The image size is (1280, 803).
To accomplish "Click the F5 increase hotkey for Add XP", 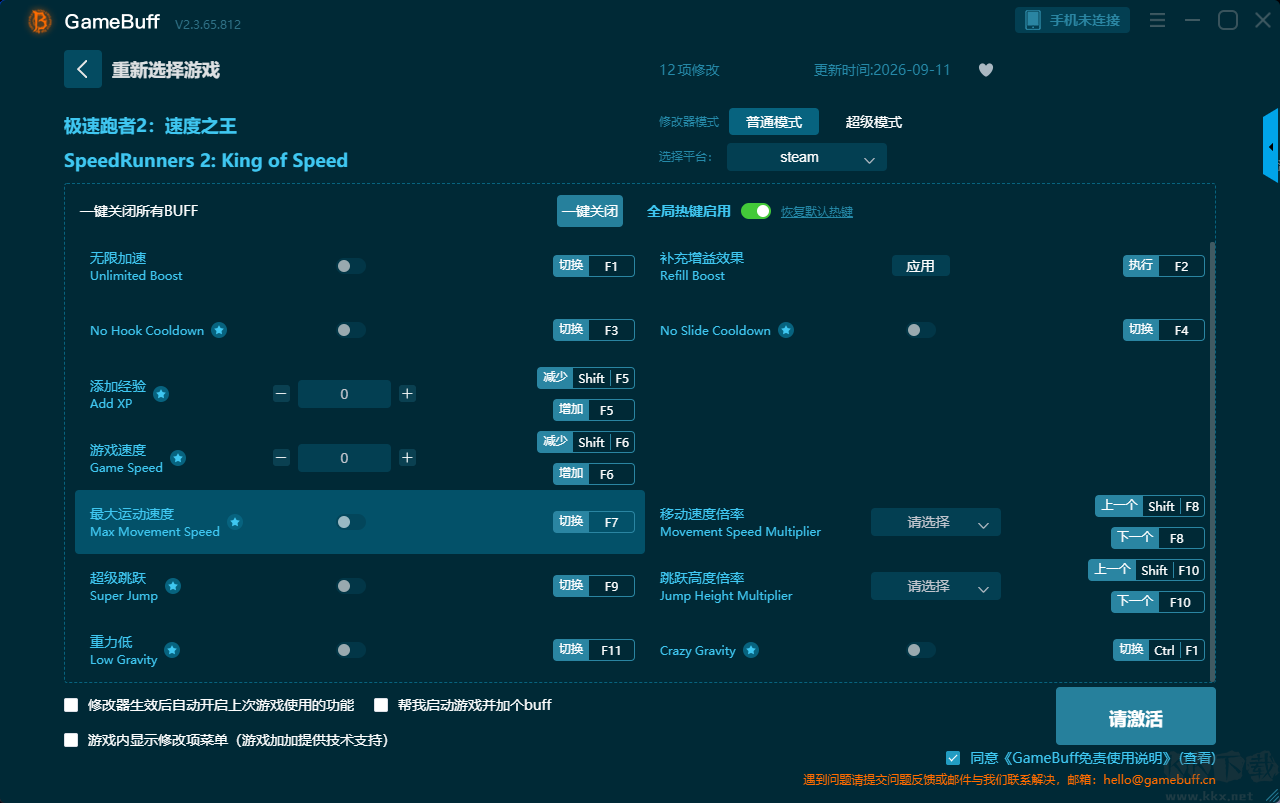I will [594, 410].
